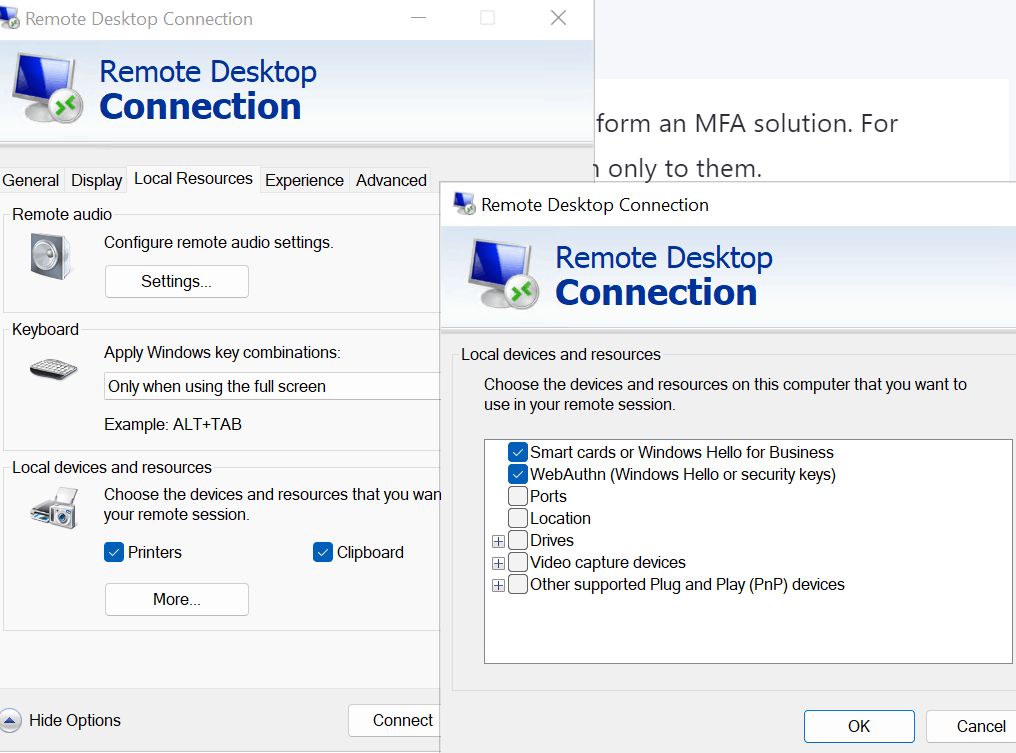Enable the Location checkbox

pos(518,518)
